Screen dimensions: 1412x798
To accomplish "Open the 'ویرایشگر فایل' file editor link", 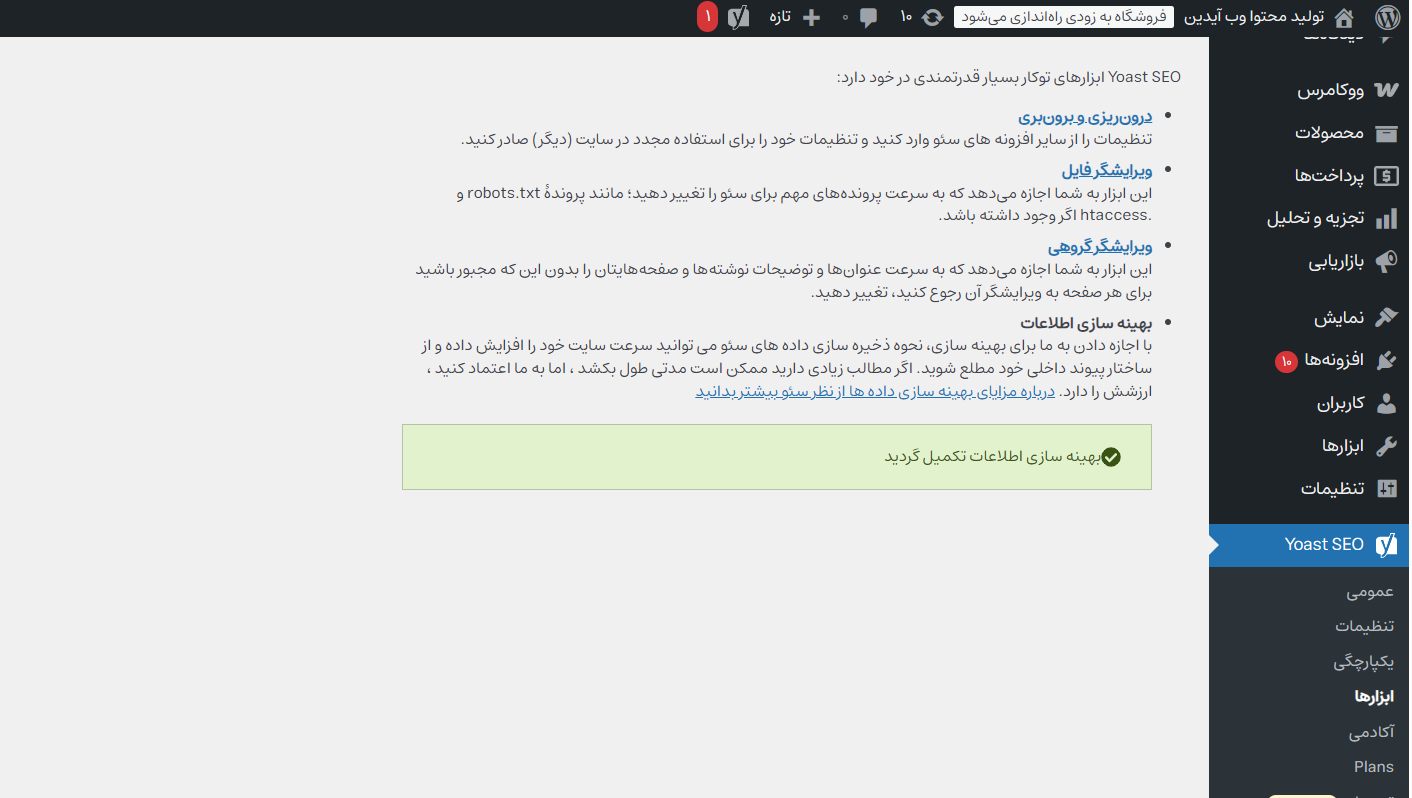I will point(1107,170).
